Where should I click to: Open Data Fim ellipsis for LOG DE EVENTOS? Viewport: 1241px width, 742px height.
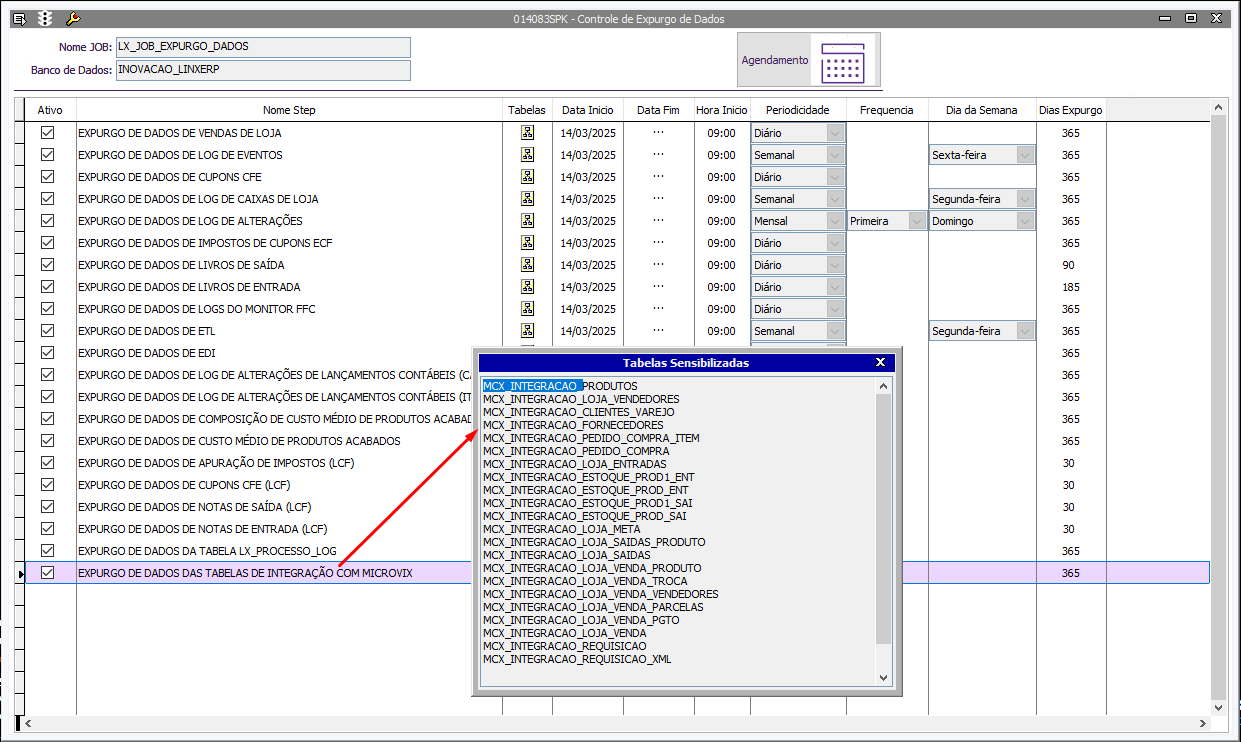coord(658,154)
